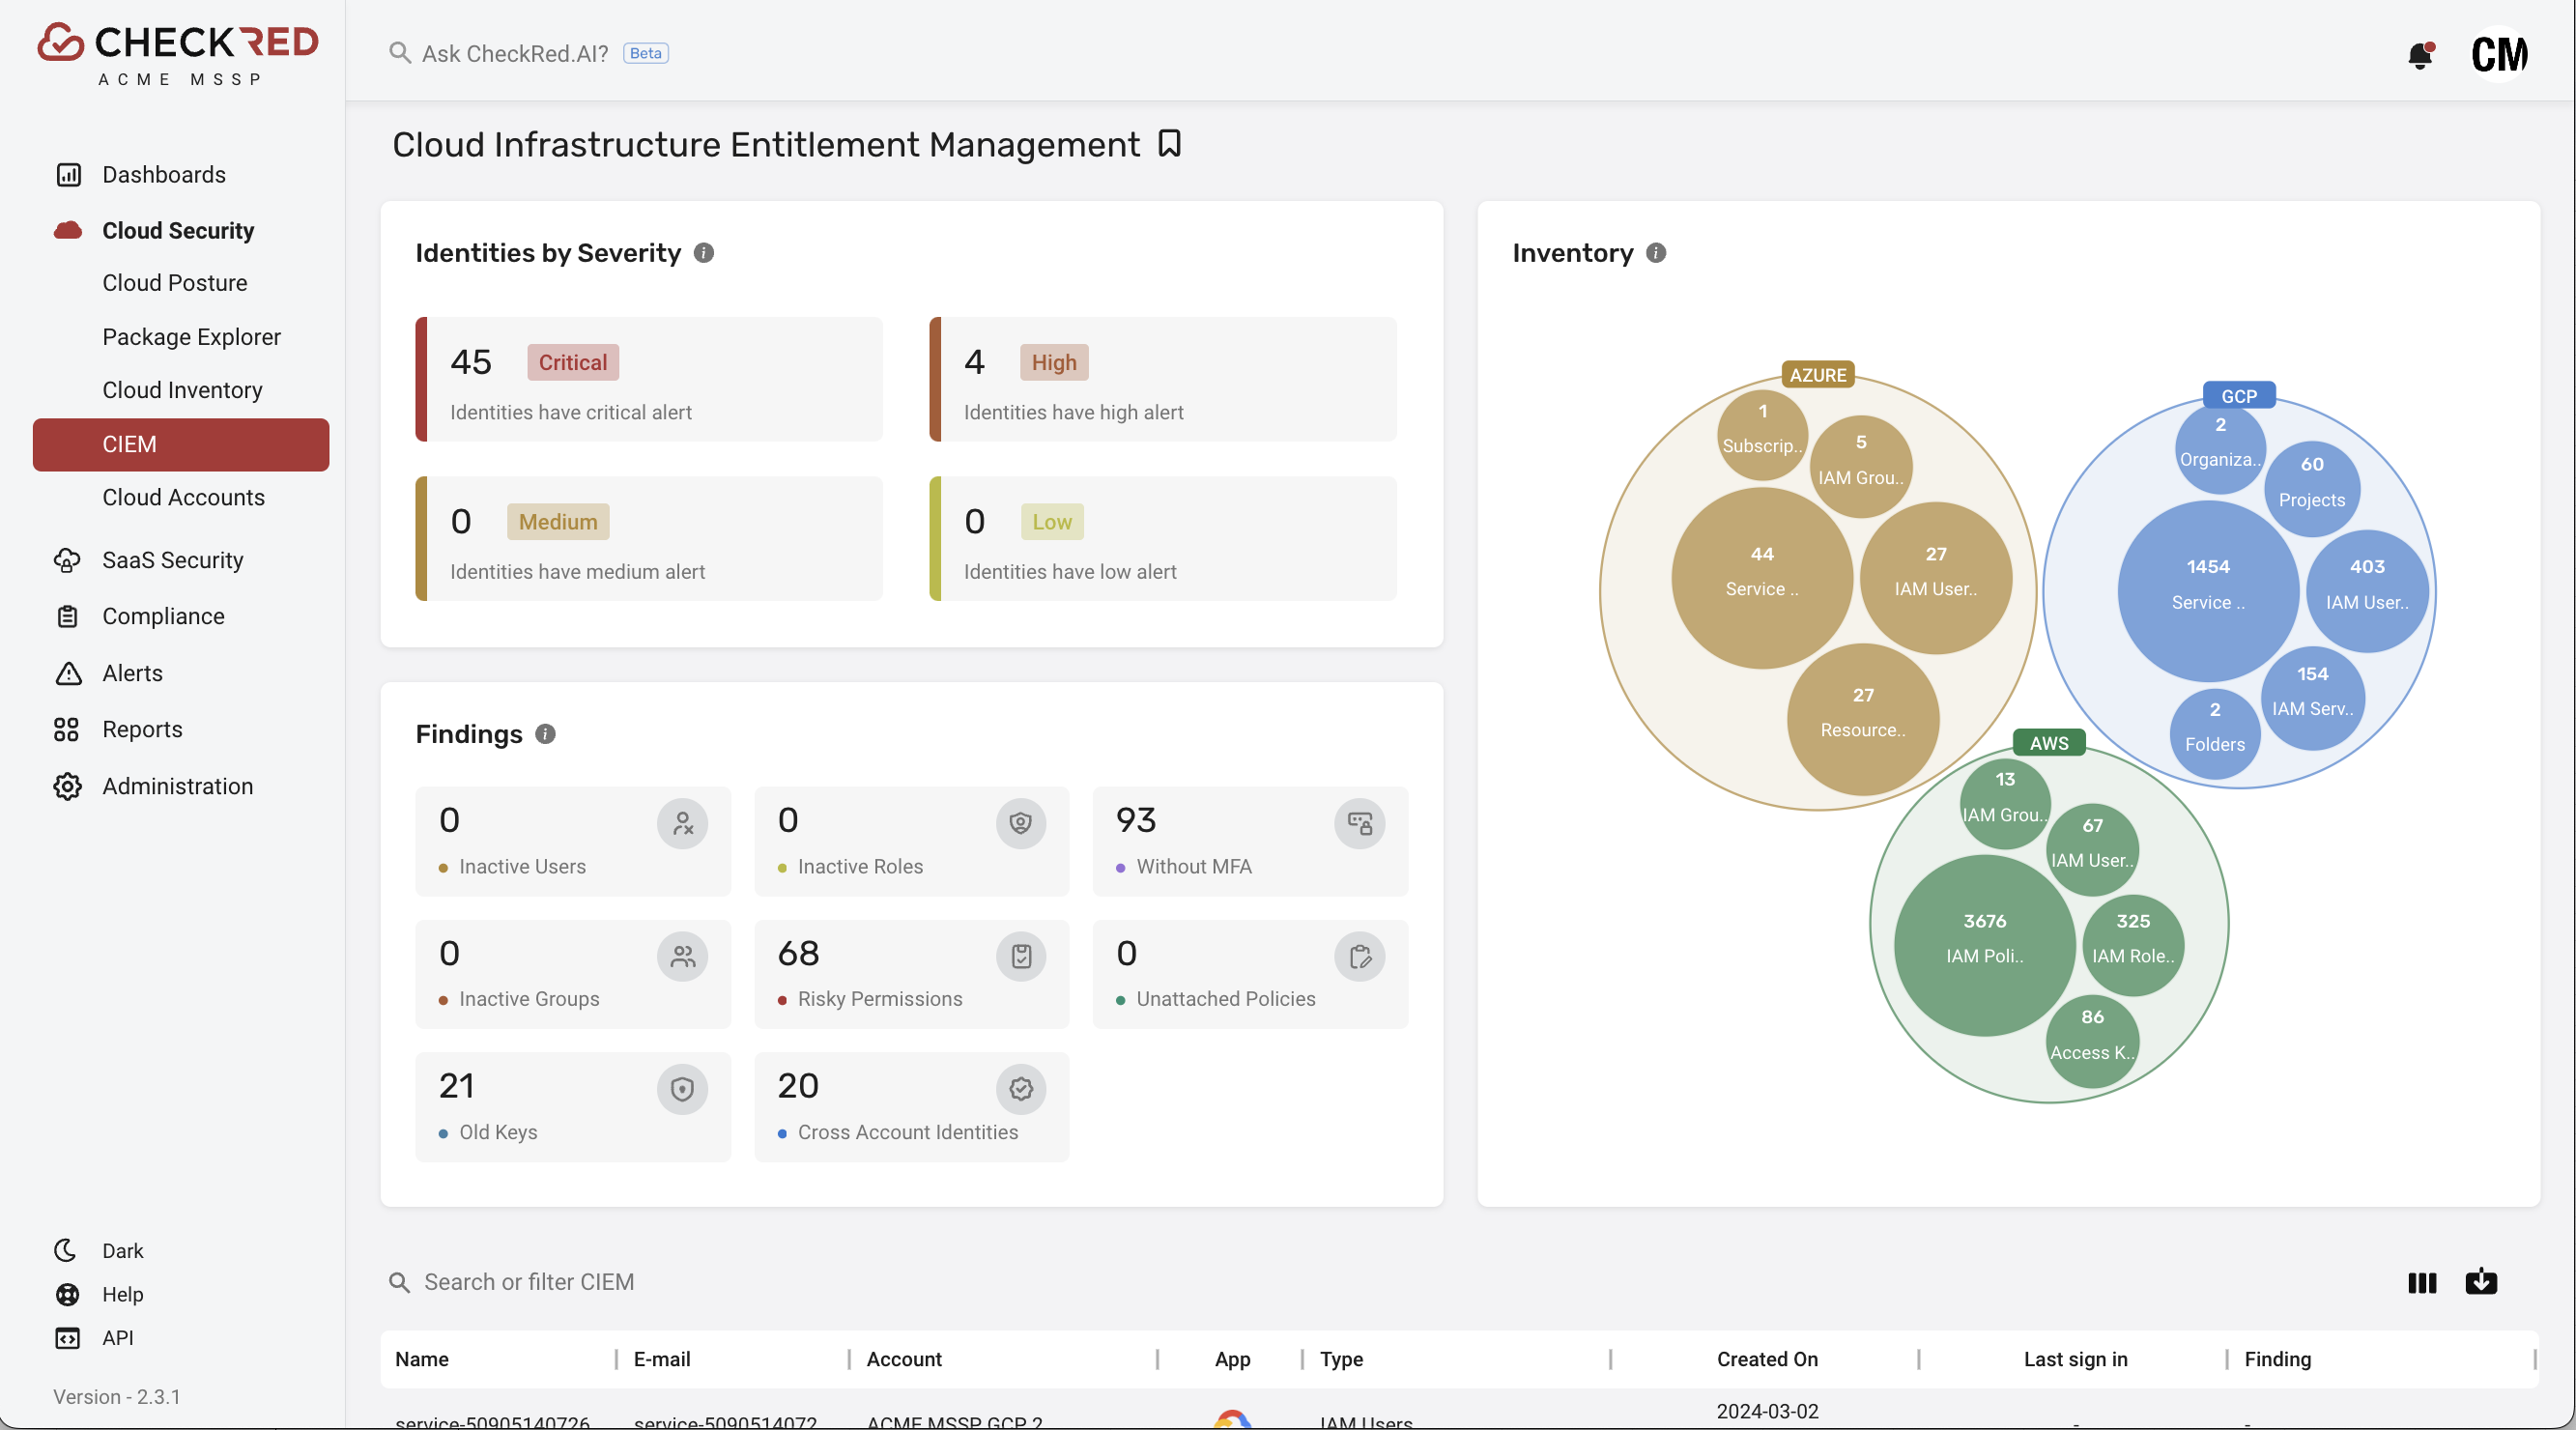Click the download export icon

2480,1282
